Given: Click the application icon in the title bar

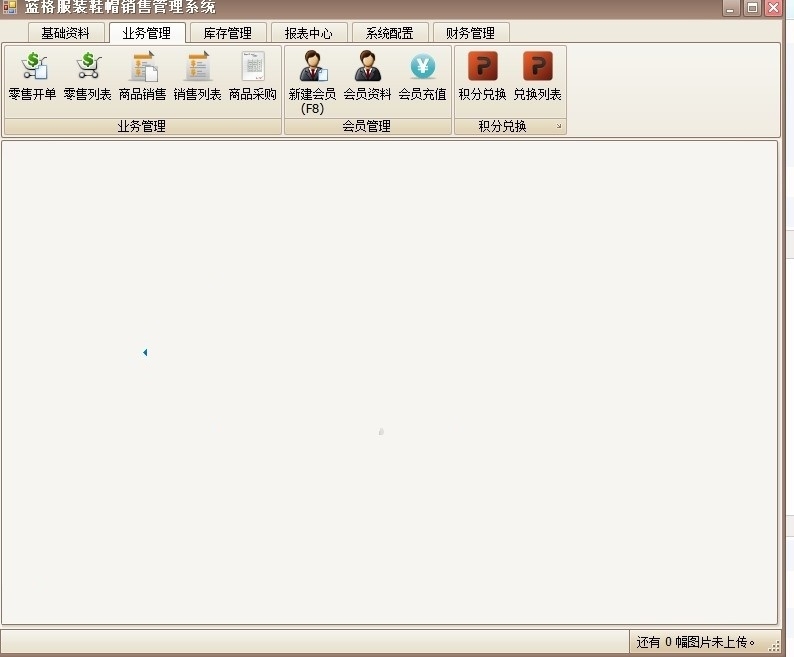Looking at the screenshot, I should 11,7.
